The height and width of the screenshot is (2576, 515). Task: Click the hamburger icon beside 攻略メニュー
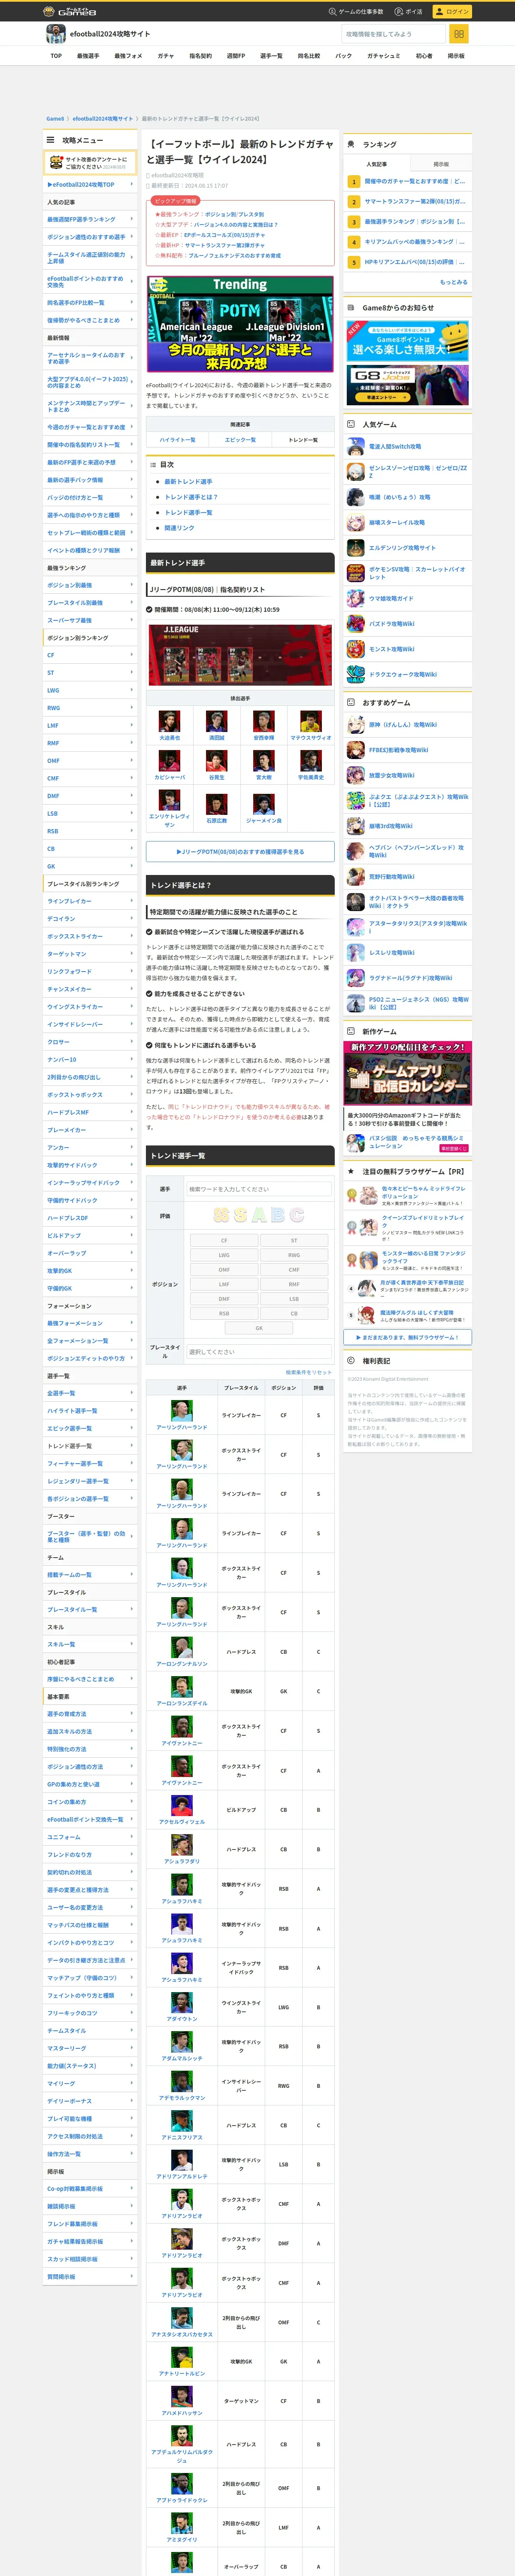tap(51, 140)
